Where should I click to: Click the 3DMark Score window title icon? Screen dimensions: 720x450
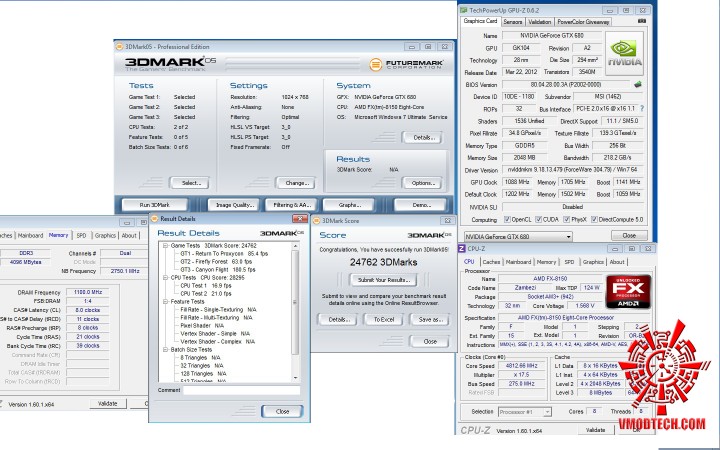(316, 221)
